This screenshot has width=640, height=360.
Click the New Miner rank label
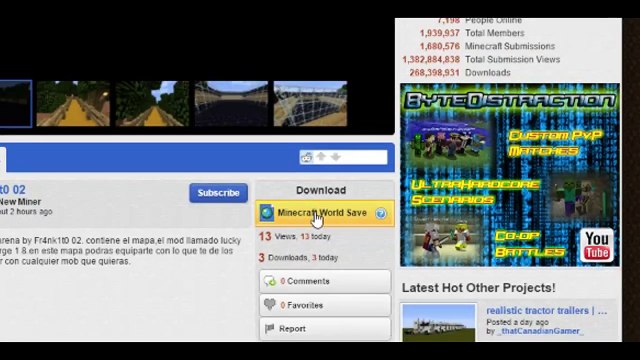[x=20, y=202]
